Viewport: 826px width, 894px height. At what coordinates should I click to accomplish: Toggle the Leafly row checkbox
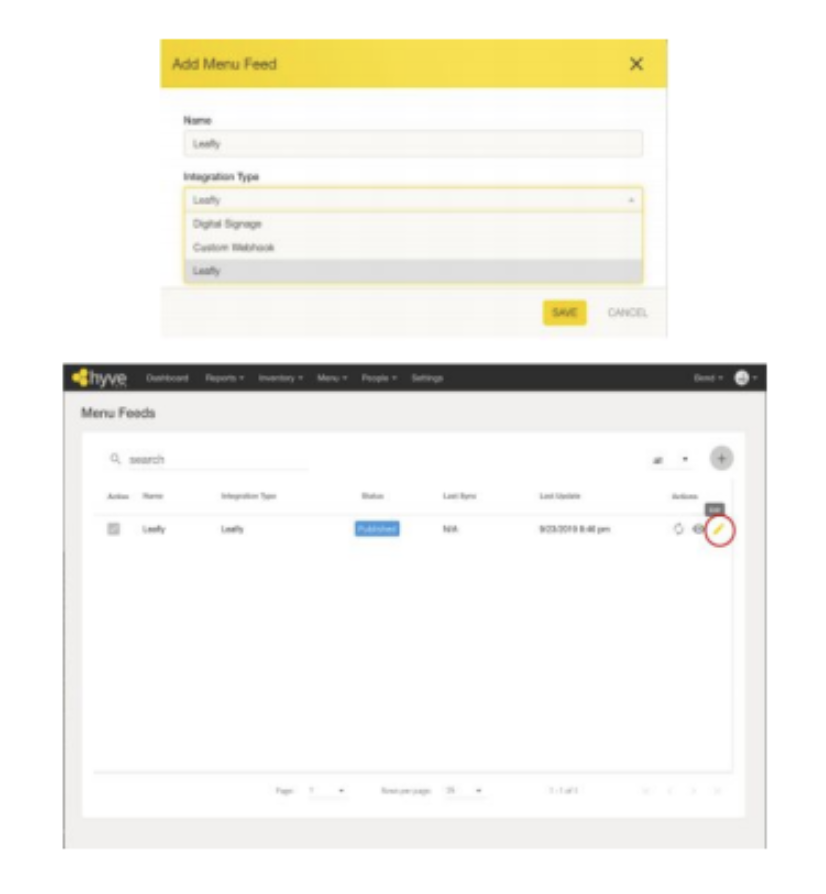(x=114, y=529)
